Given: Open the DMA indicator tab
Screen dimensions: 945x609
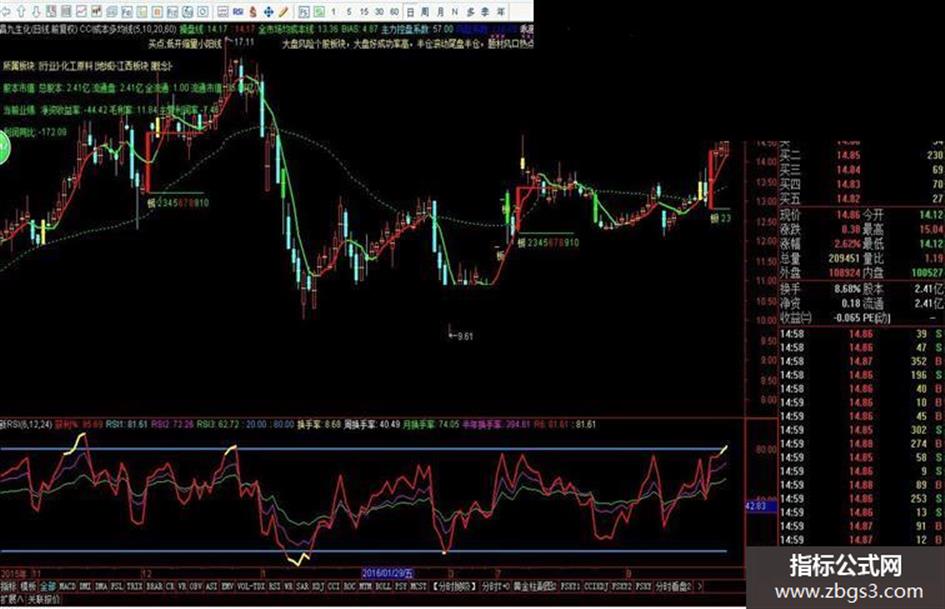Looking at the screenshot, I should coord(101,587).
